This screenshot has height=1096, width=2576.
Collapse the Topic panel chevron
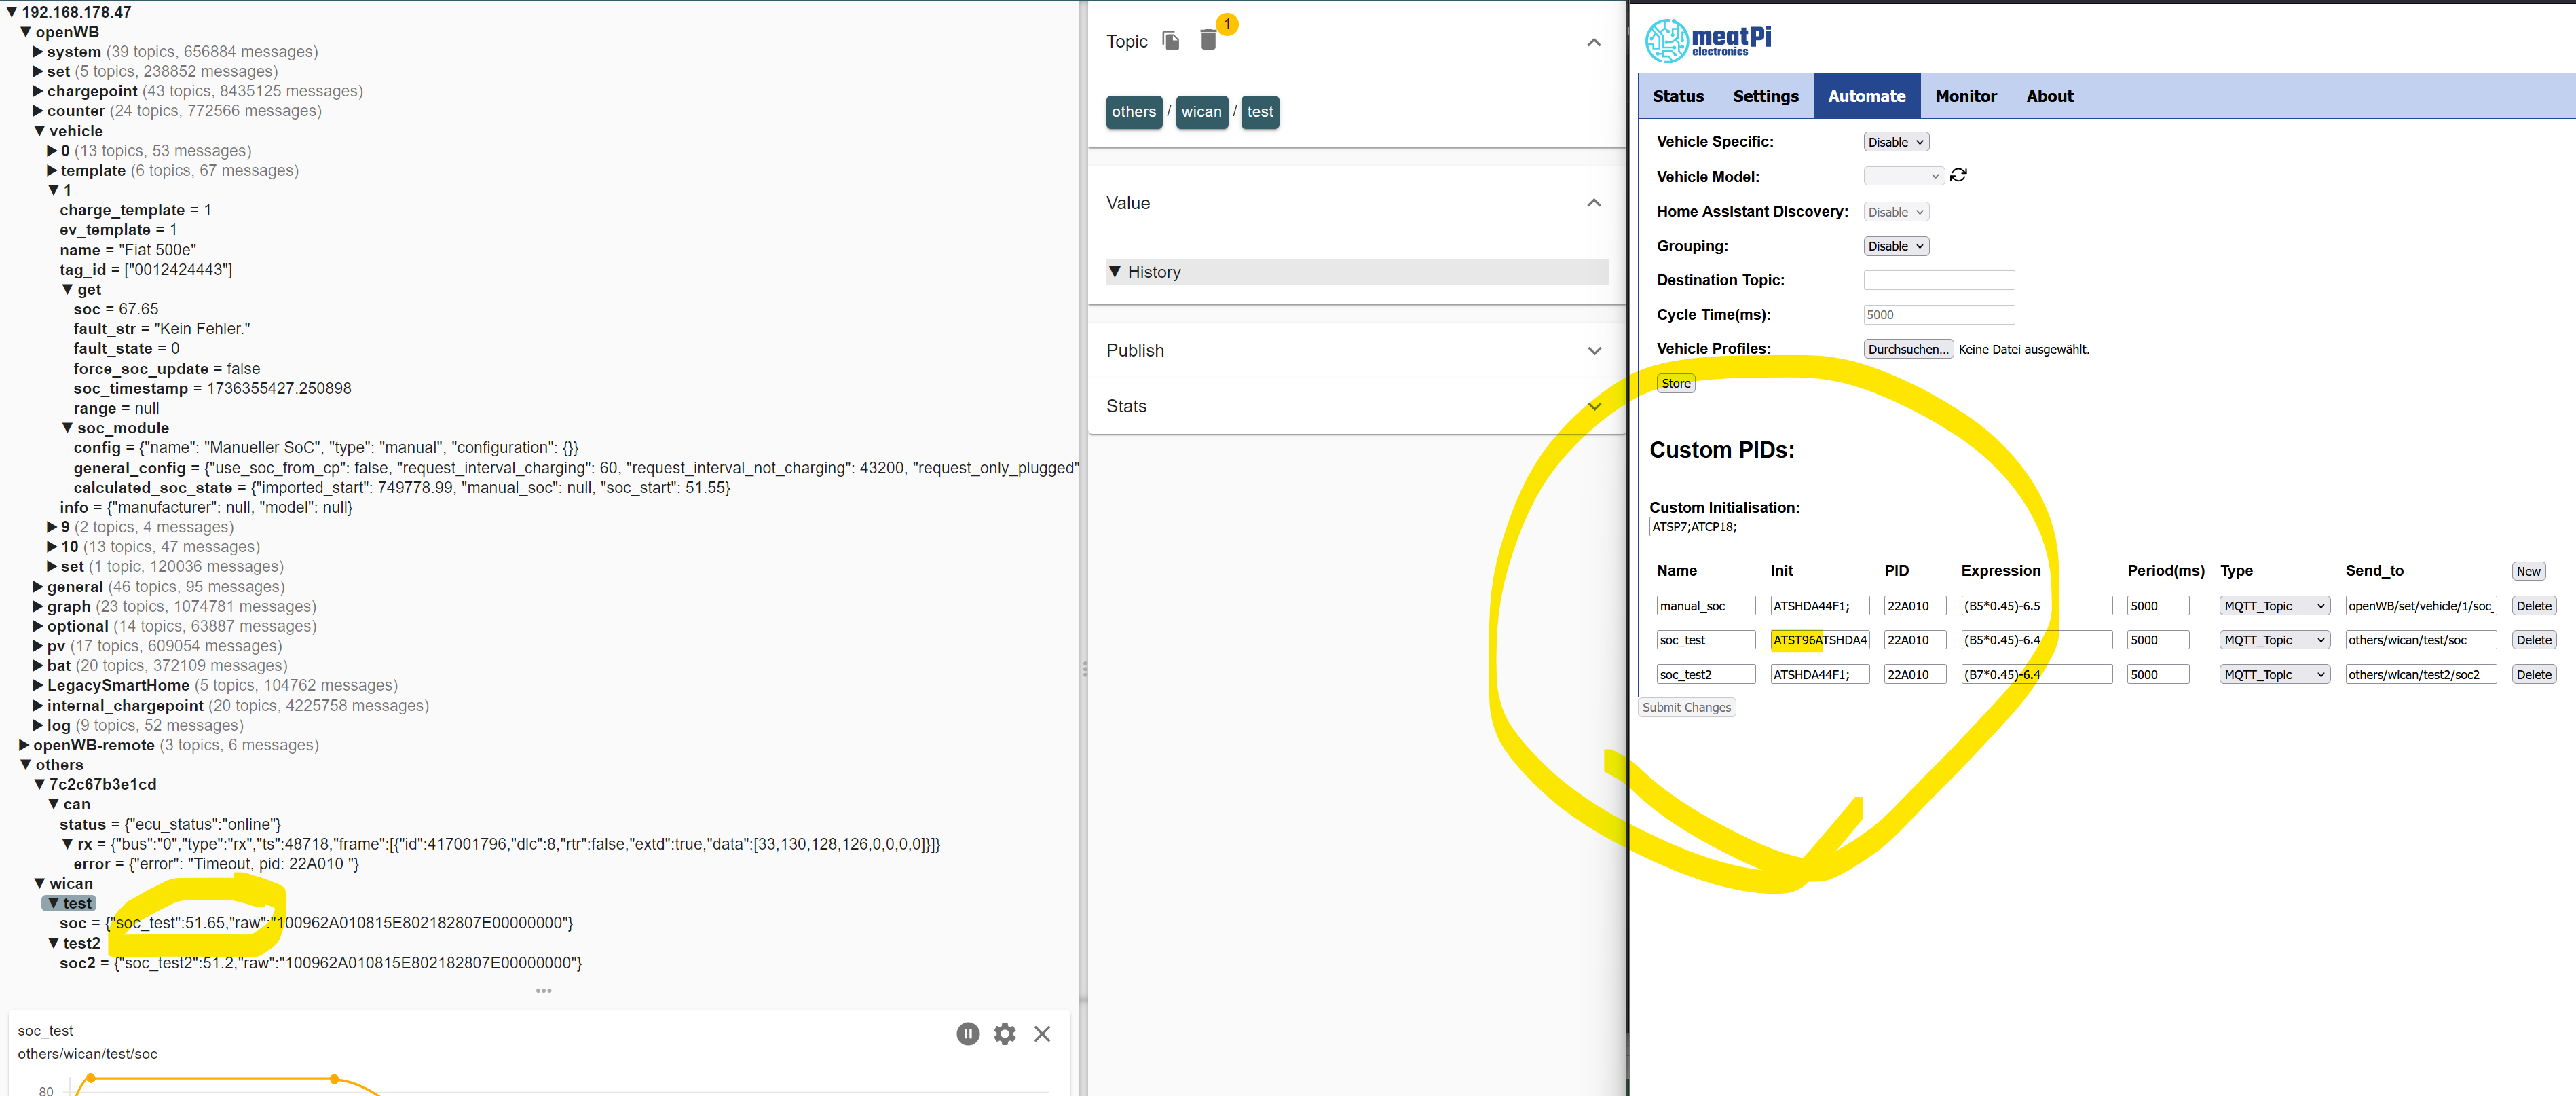pyautogui.click(x=1593, y=43)
